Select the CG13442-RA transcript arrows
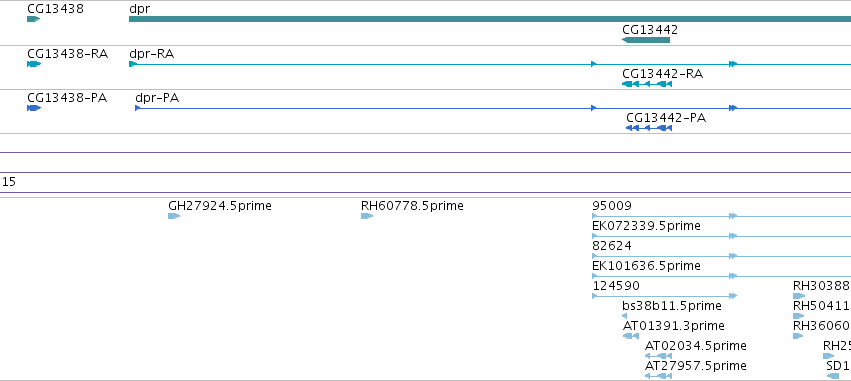The width and height of the screenshot is (851, 381). pos(647,84)
